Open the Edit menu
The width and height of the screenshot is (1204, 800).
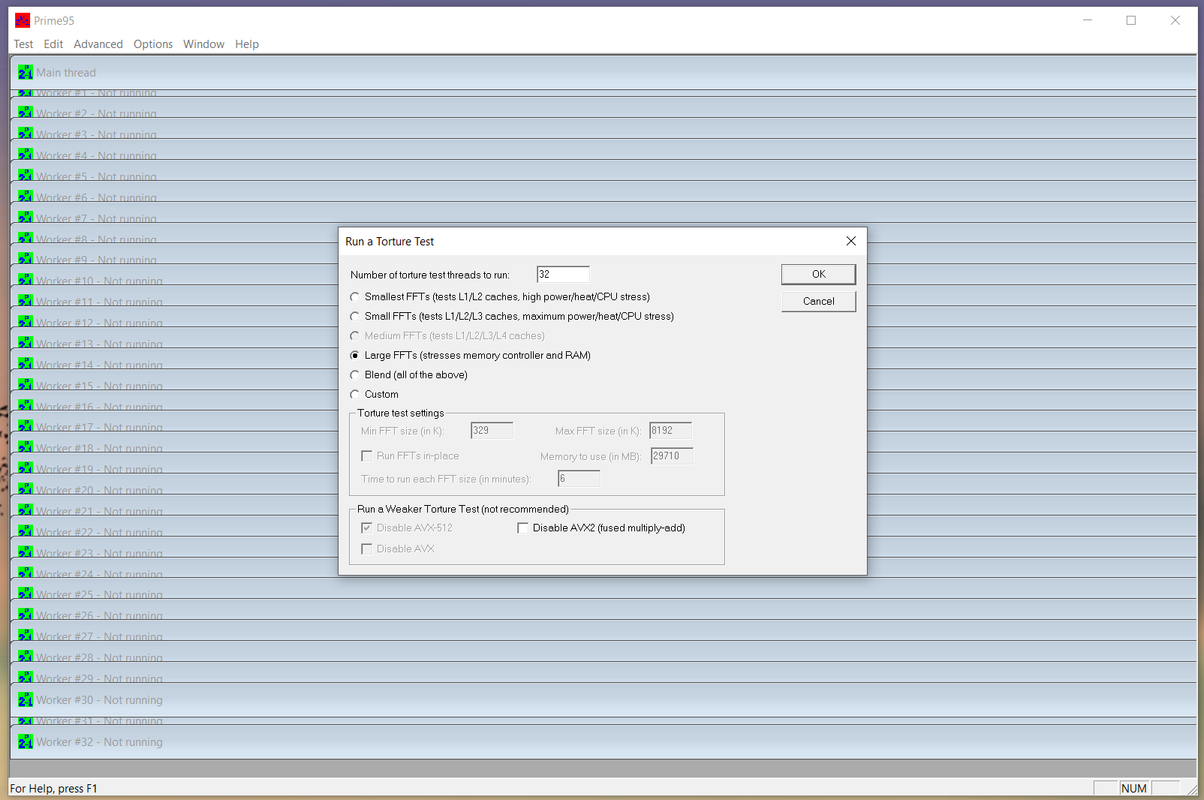(x=53, y=44)
